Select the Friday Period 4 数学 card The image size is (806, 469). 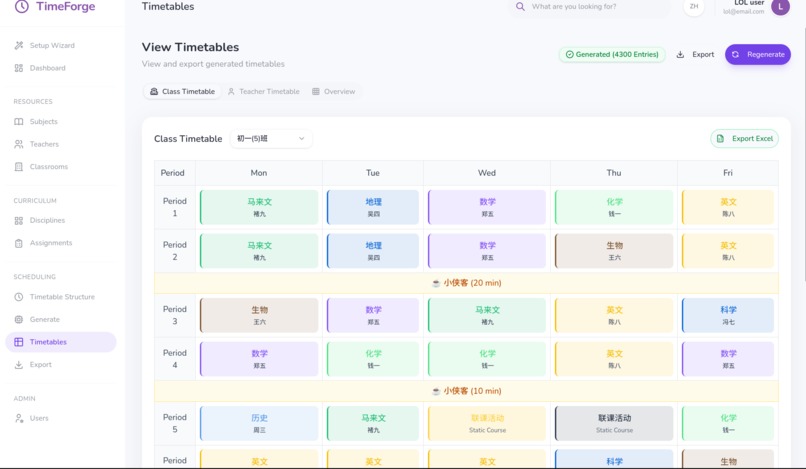click(x=728, y=359)
